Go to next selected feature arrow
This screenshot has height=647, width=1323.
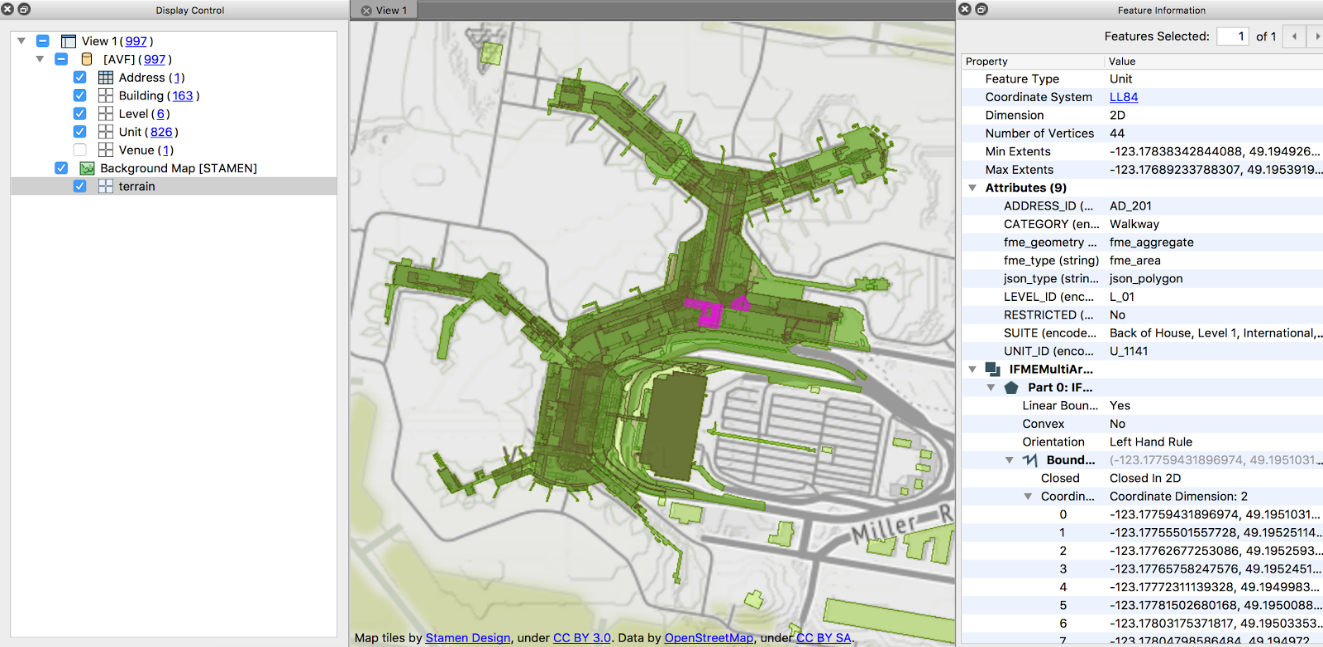pyautogui.click(x=1317, y=37)
